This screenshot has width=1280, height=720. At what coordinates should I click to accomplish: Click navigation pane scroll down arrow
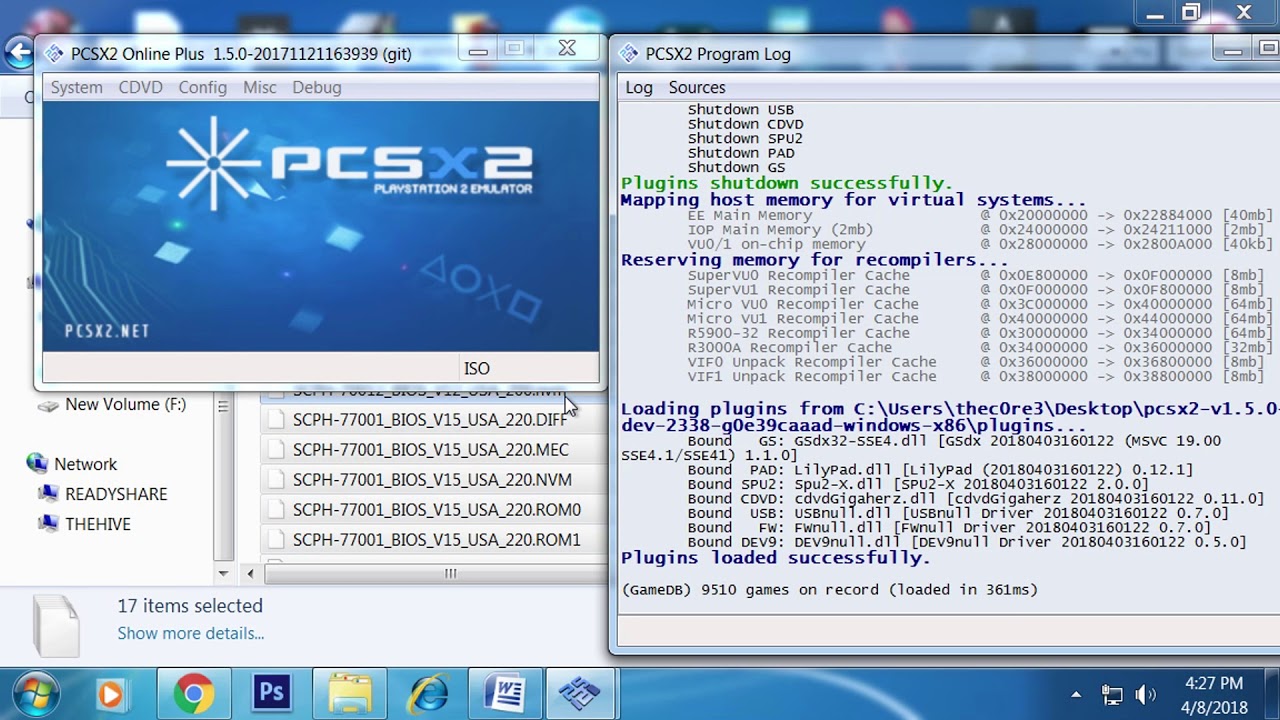(x=223, y=574)
